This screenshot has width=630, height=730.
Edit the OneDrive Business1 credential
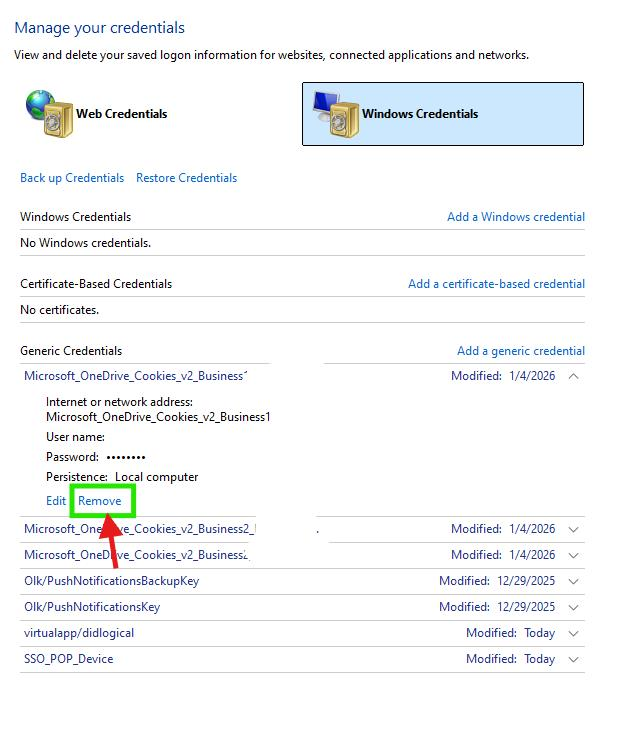point(56,501)
